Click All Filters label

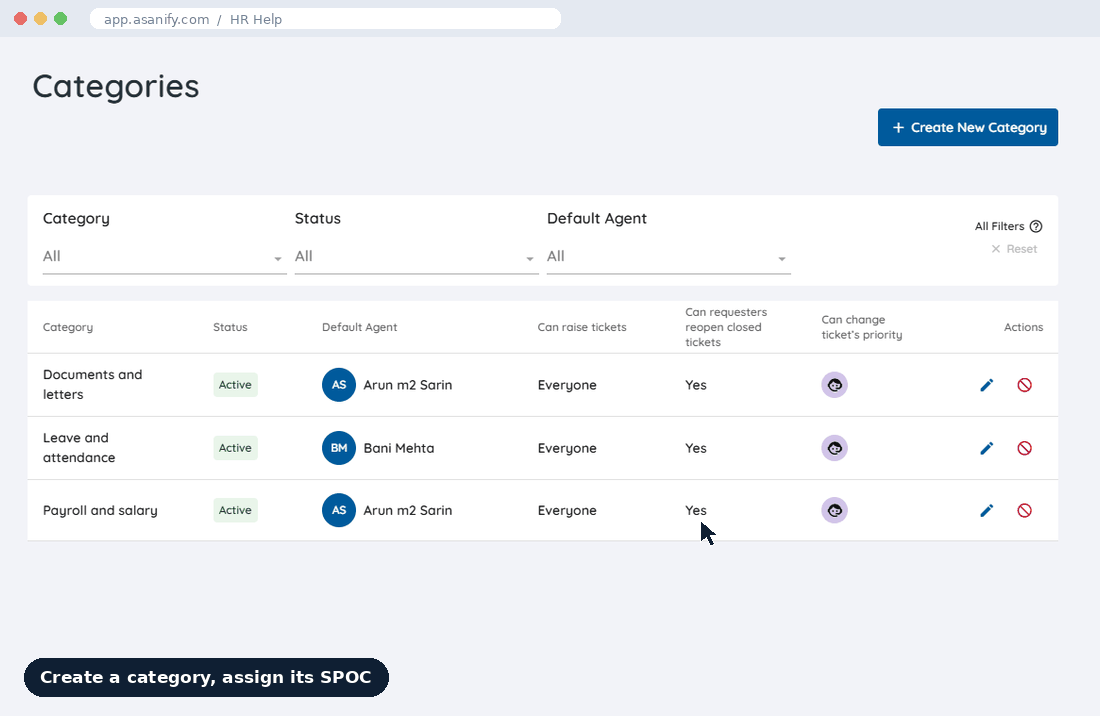pyautogui.click(x=1000, y=227)
